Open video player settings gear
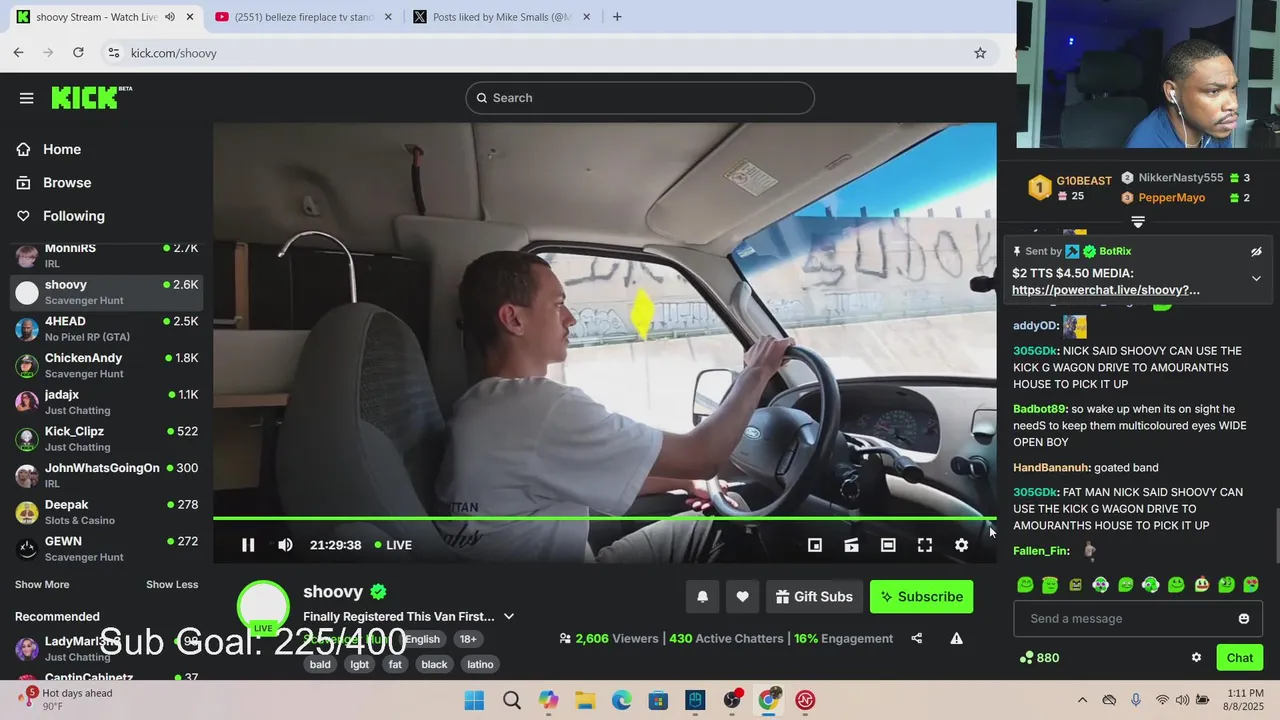The image size is (1280, 720). (961, 545)
